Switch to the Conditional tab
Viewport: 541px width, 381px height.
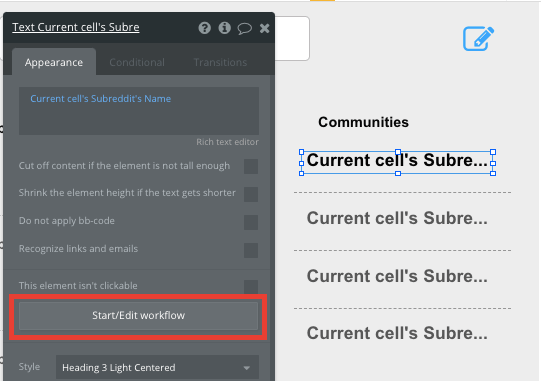[x=137, y=62]
